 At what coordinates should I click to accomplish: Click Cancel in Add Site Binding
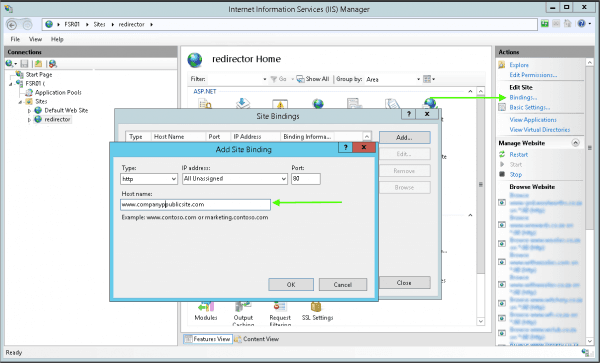[x=342, y=285]
